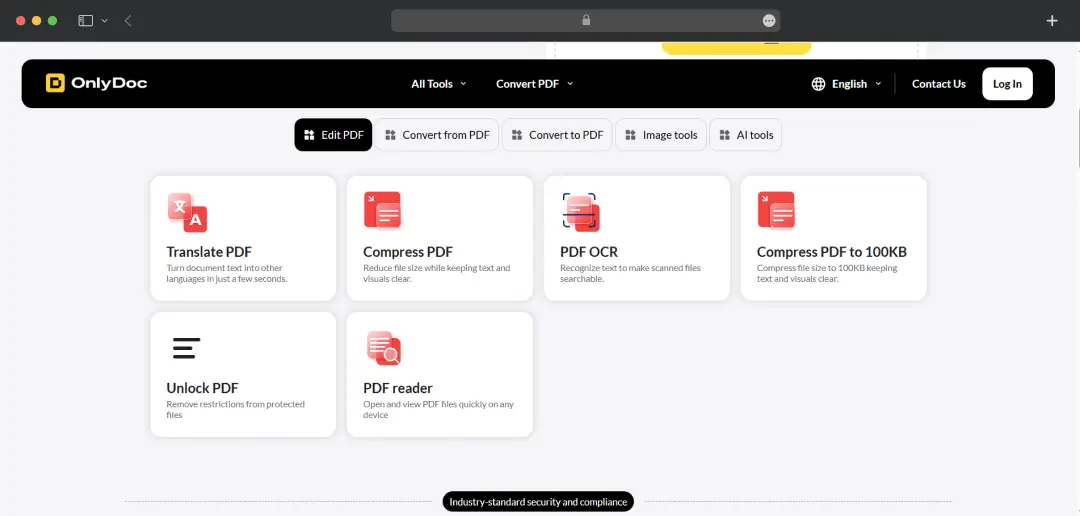The height and width of the screenshot is (516, 1080).
Task: Switch to the AI tools tab
Action: pyautogui.click(x=746, y=135)
